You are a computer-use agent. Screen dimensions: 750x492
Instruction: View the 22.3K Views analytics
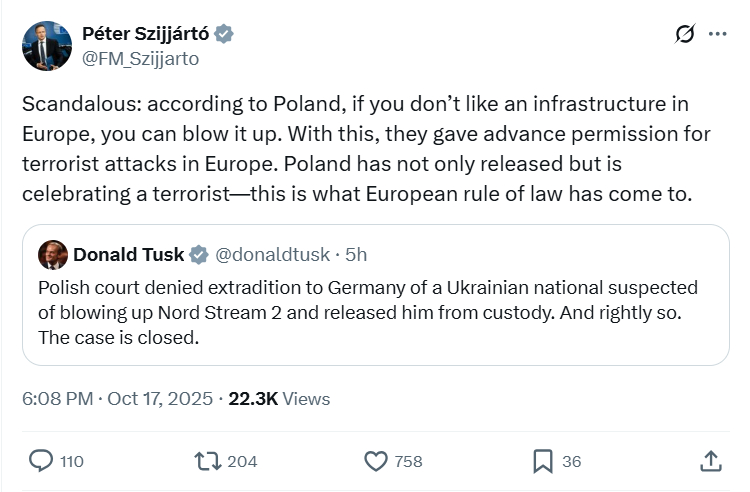point(279,398)
